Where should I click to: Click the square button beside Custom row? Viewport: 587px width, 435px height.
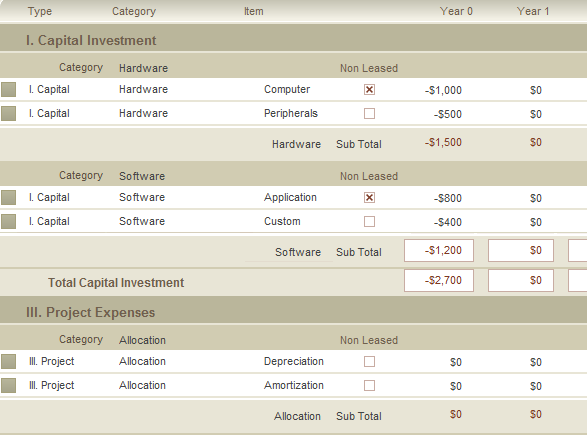(x=8, y=222)
